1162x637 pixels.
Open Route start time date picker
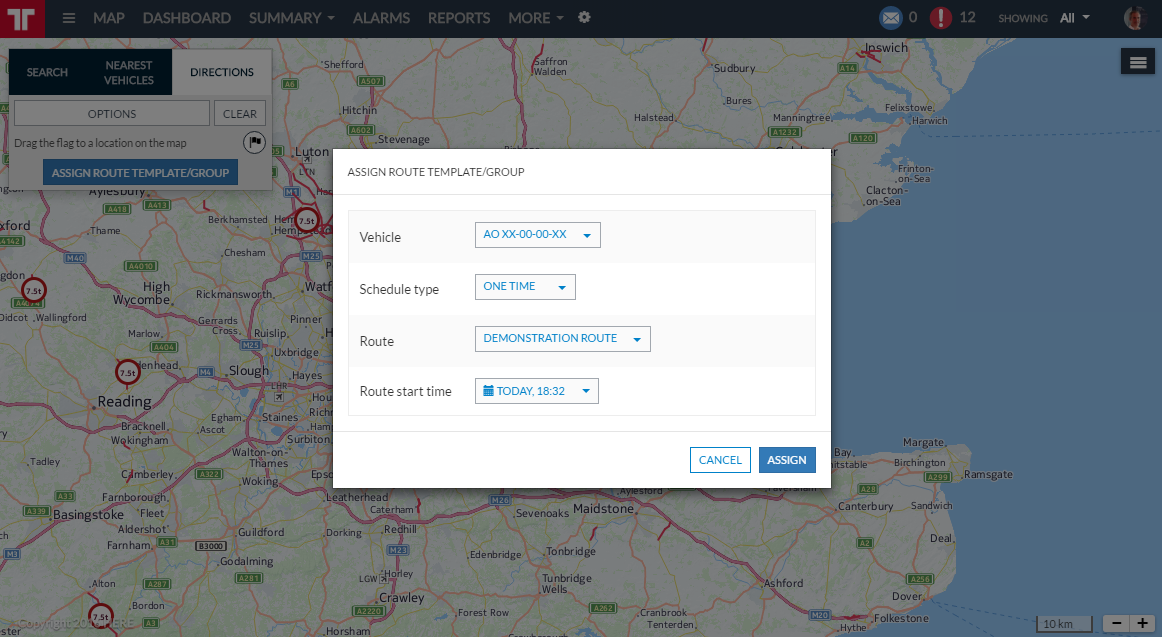536,391
